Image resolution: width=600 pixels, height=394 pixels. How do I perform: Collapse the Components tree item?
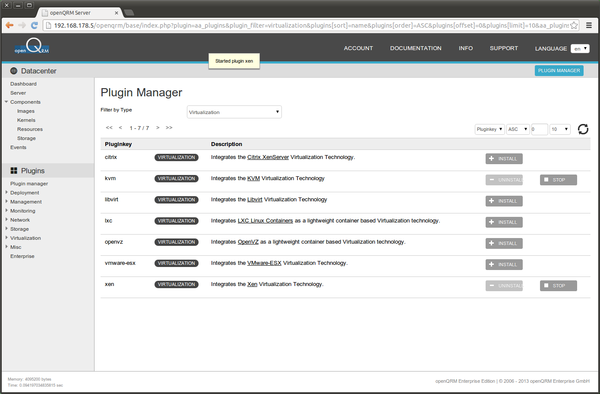pos(6,102)
